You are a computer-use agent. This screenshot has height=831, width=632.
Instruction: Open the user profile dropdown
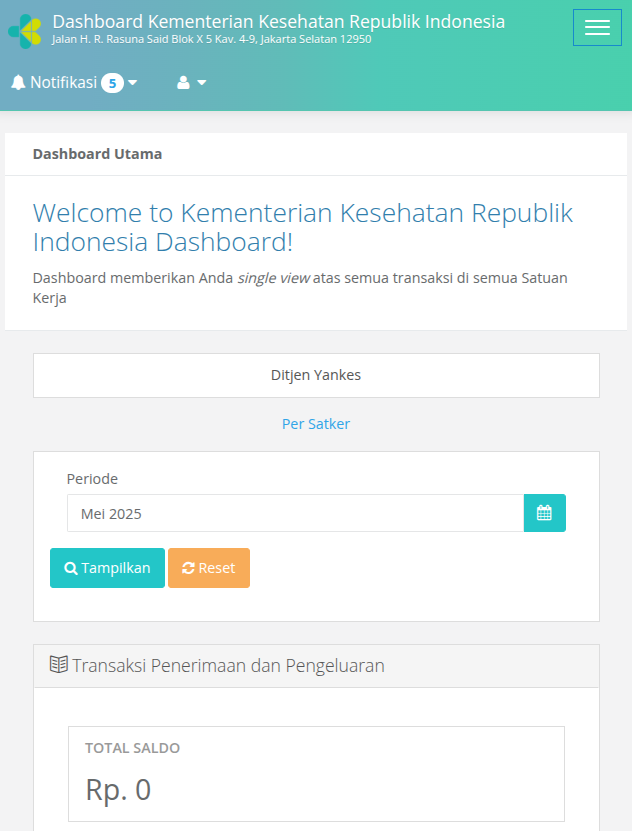tap(191, 83)
